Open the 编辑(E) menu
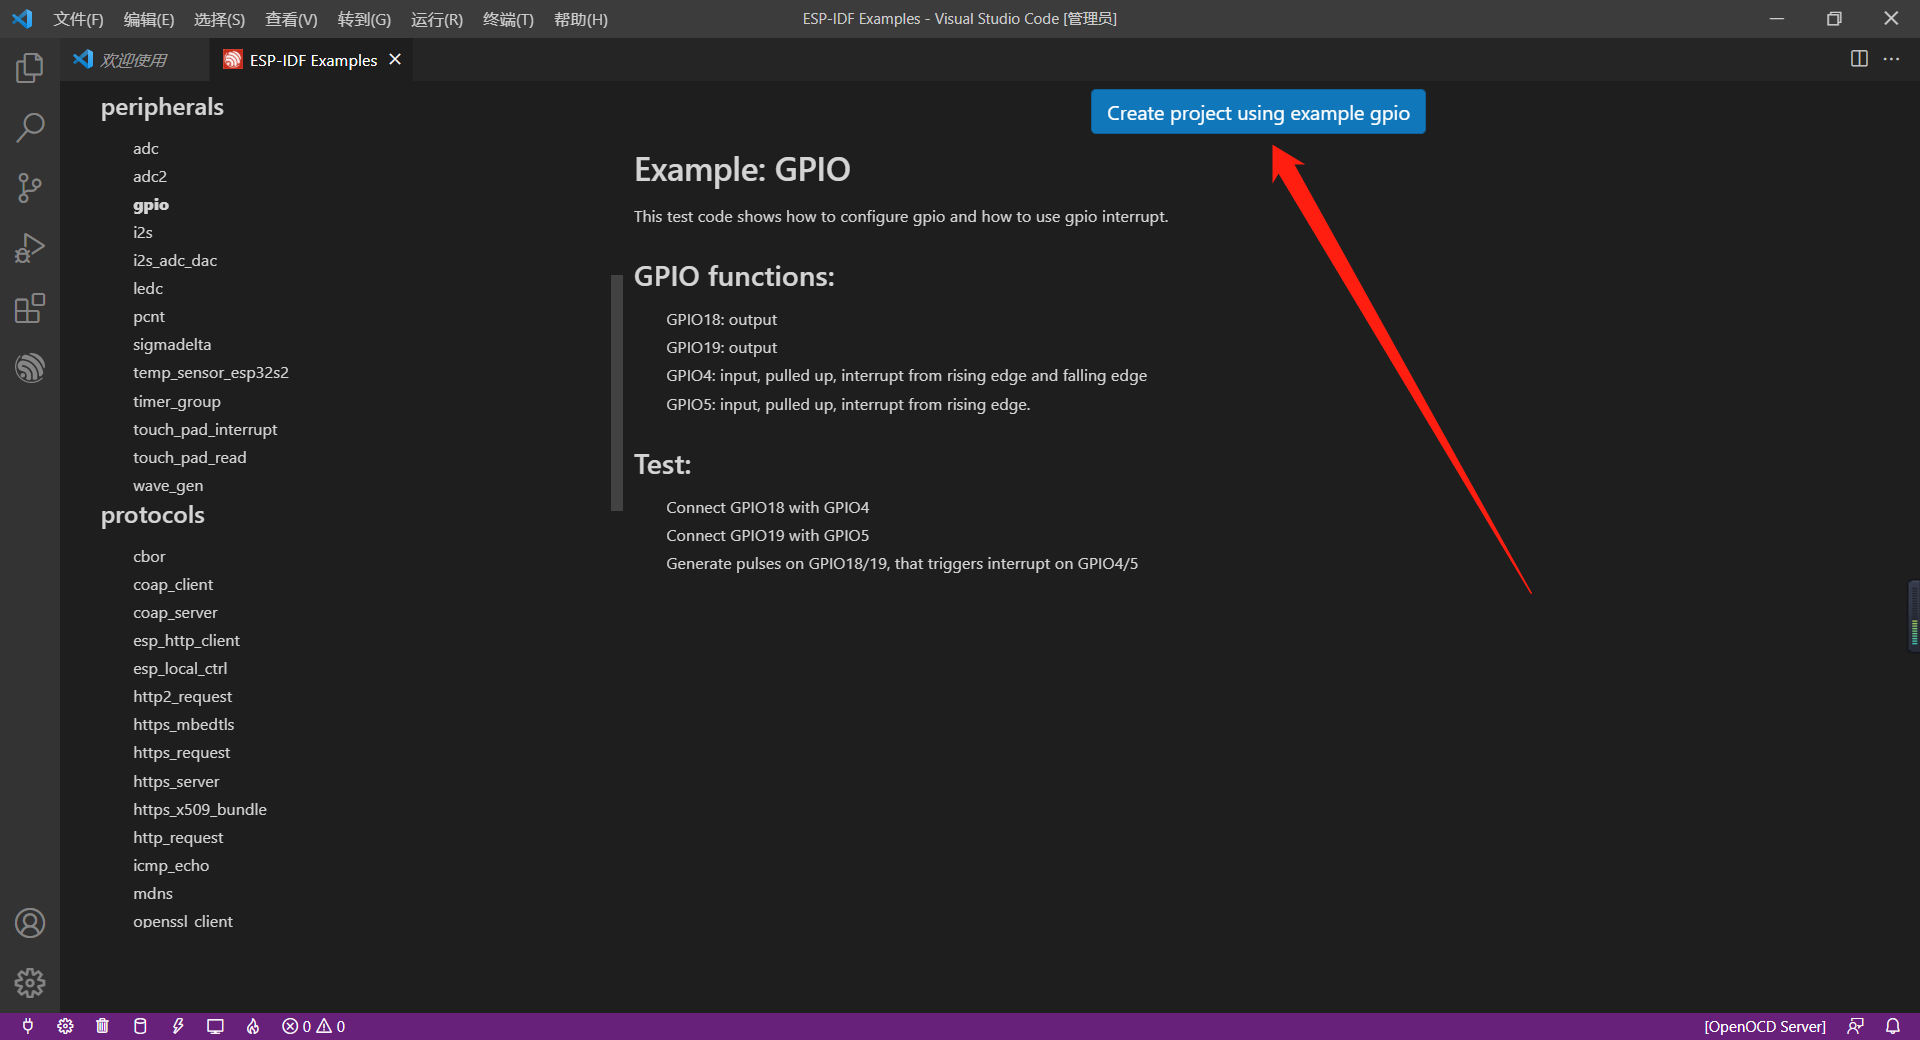The height and width of the screenshot is (1040, 1920). (x=148, y=19)
